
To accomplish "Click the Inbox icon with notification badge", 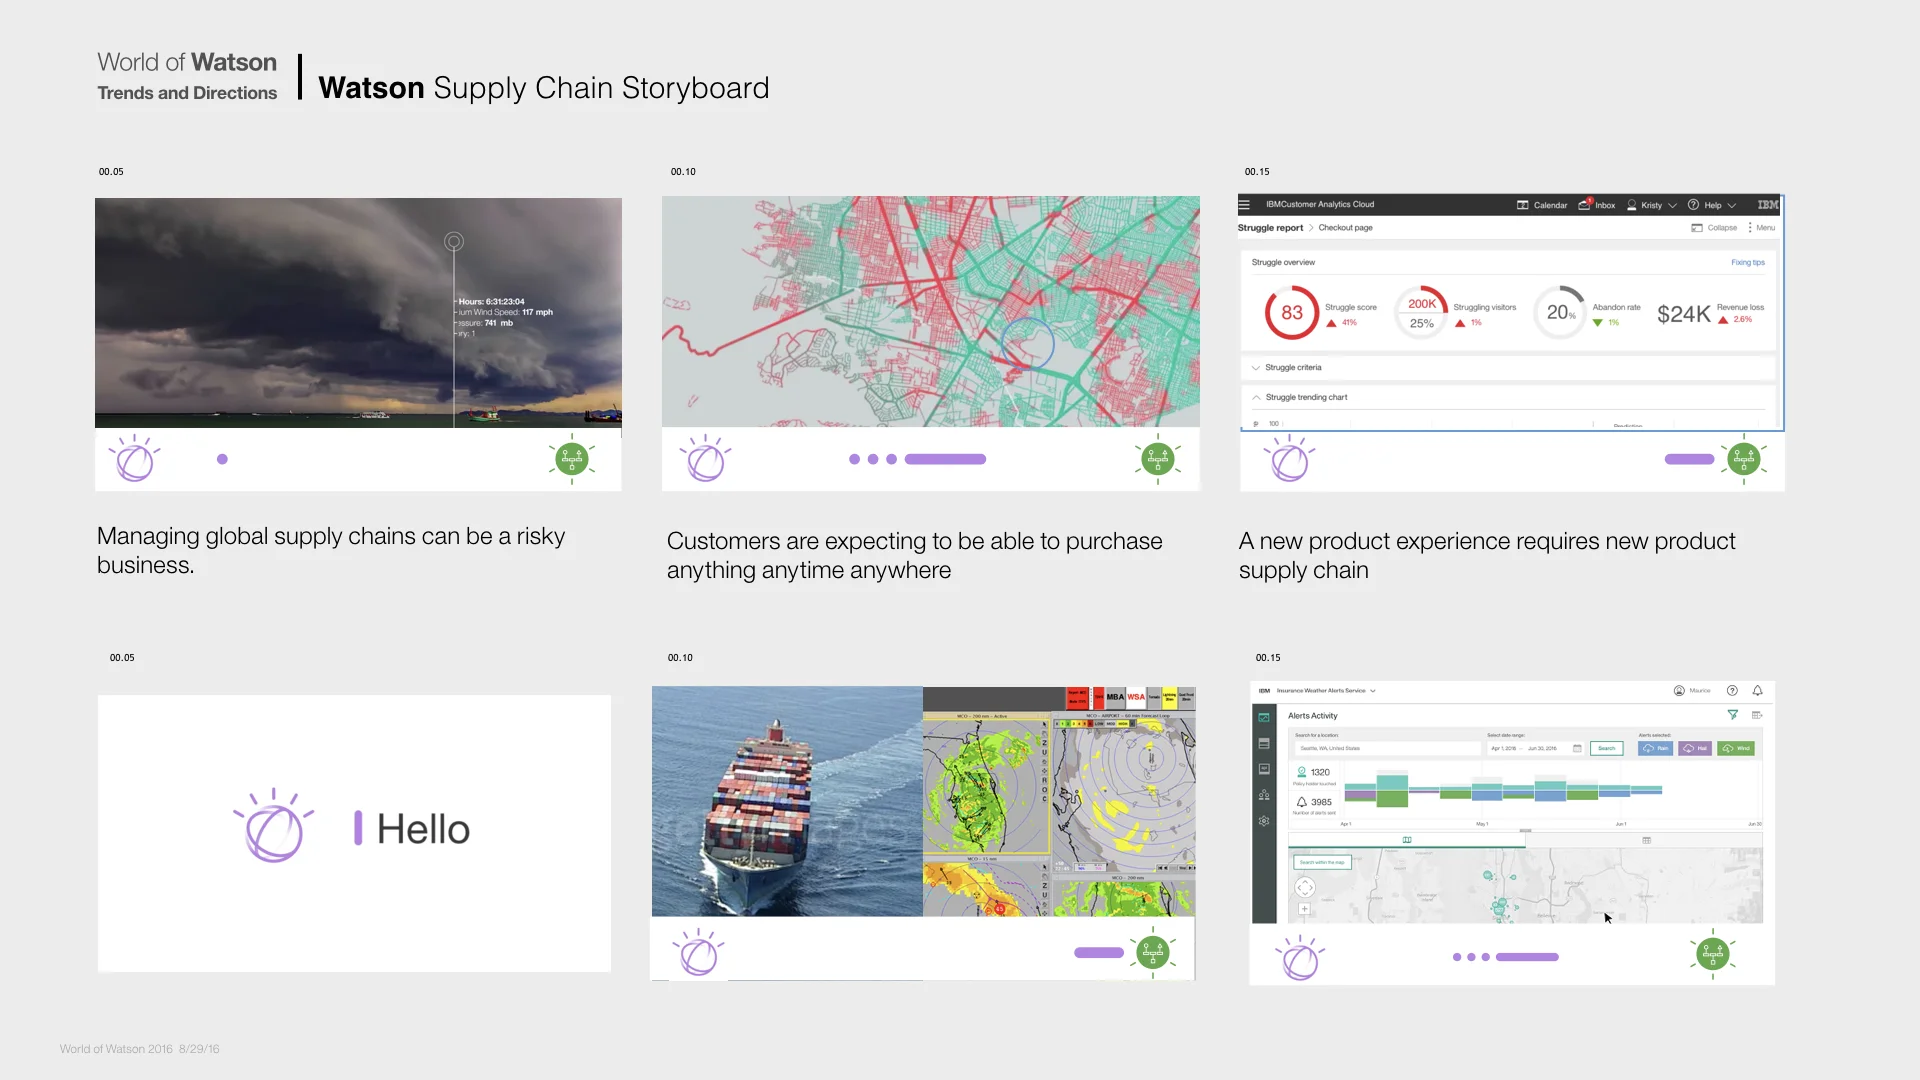I will point(1586,204).
